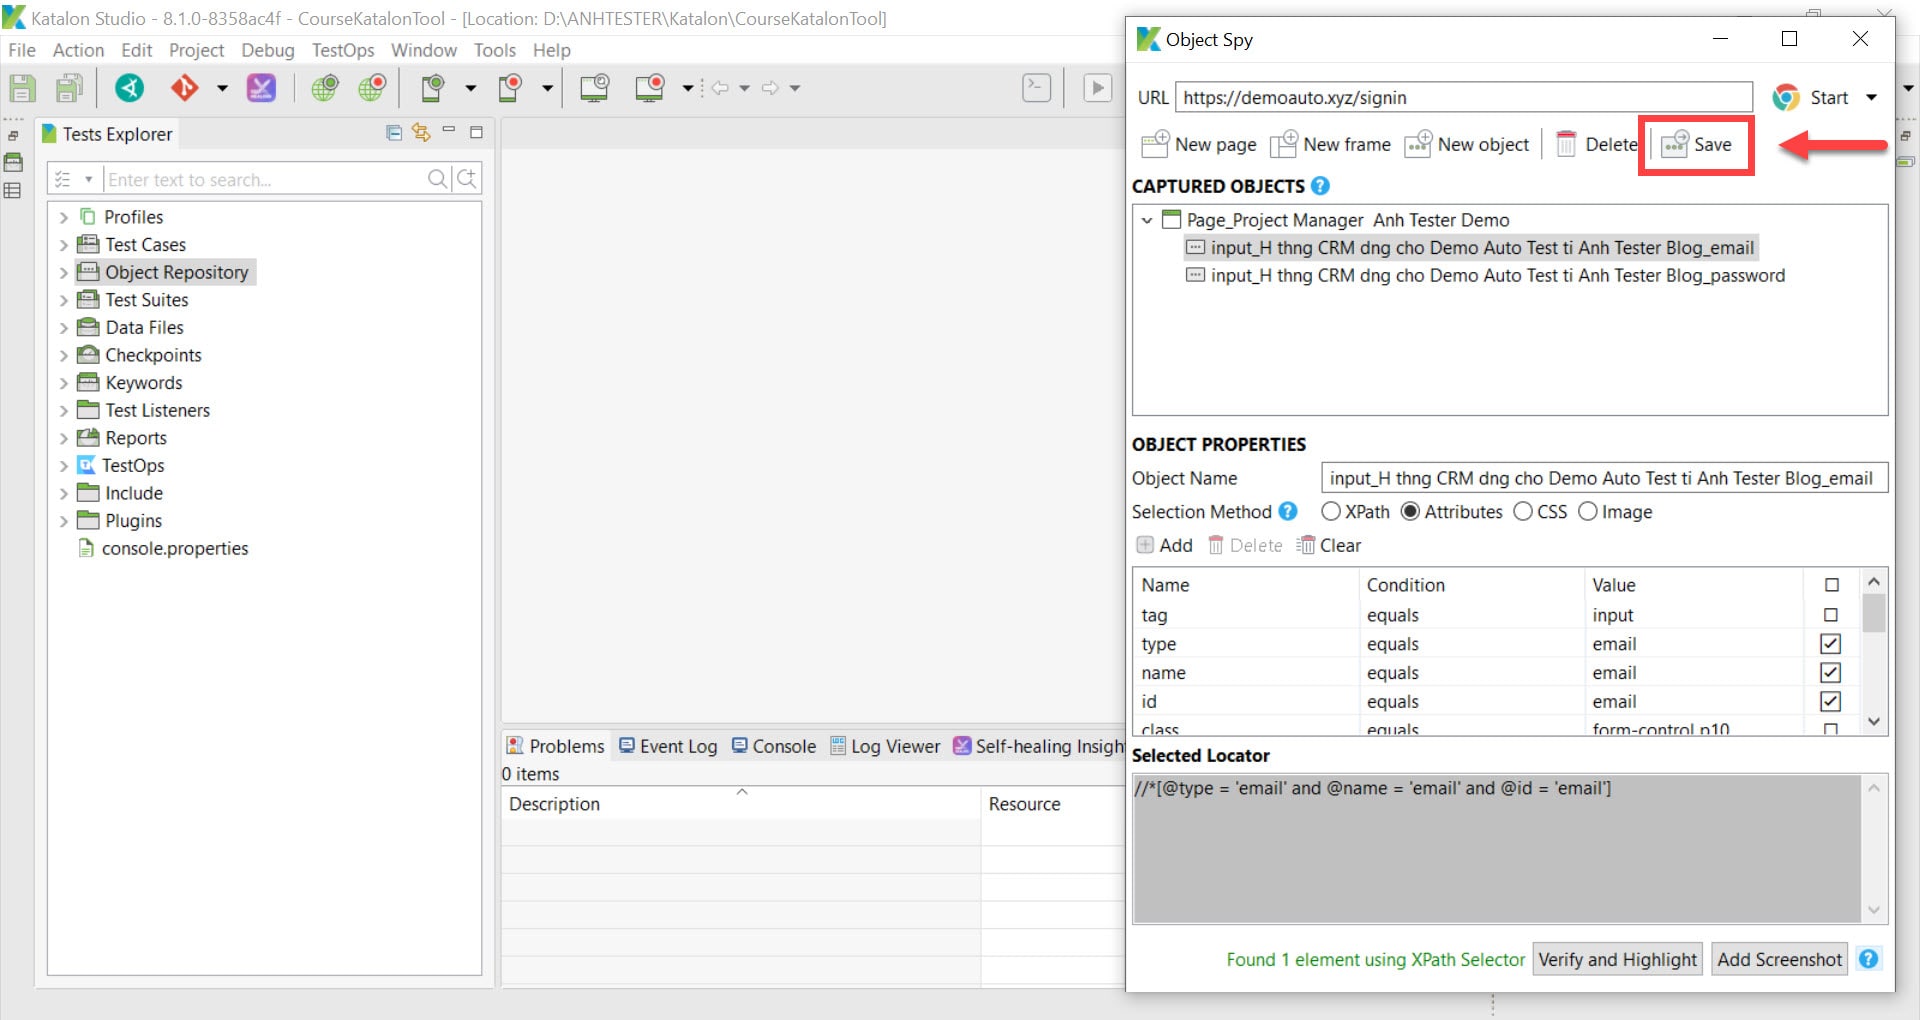Click Save in Object Spy
Screen dimensions: 1920x1020
click(x=1696, y=145)
